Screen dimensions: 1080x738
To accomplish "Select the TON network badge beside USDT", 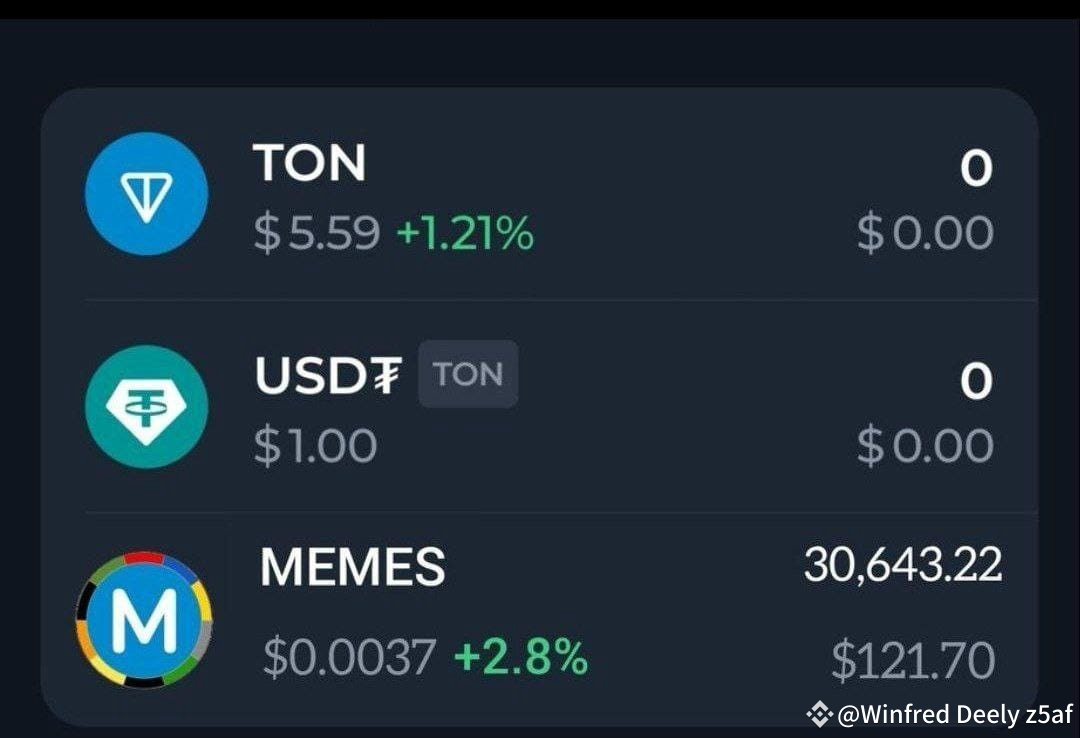I will tap(467, 374).
